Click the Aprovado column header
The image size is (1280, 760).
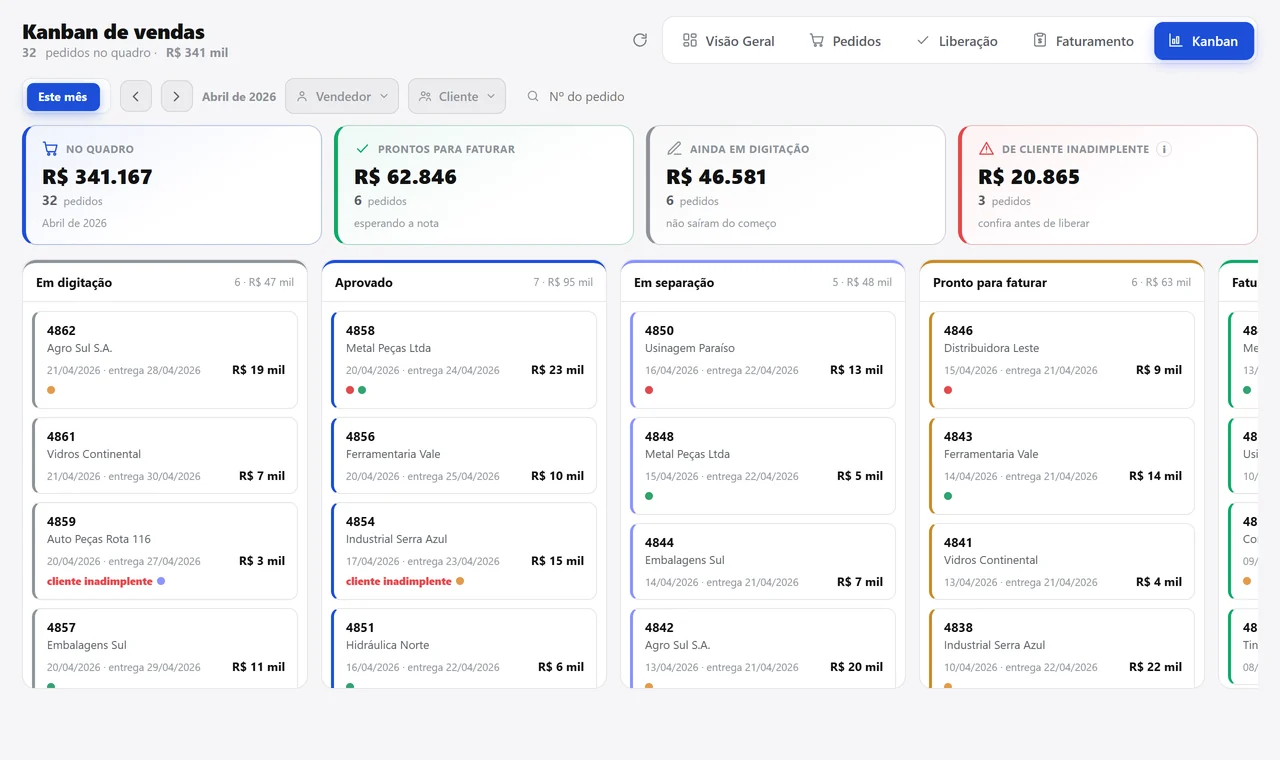[x=464, y=282]
